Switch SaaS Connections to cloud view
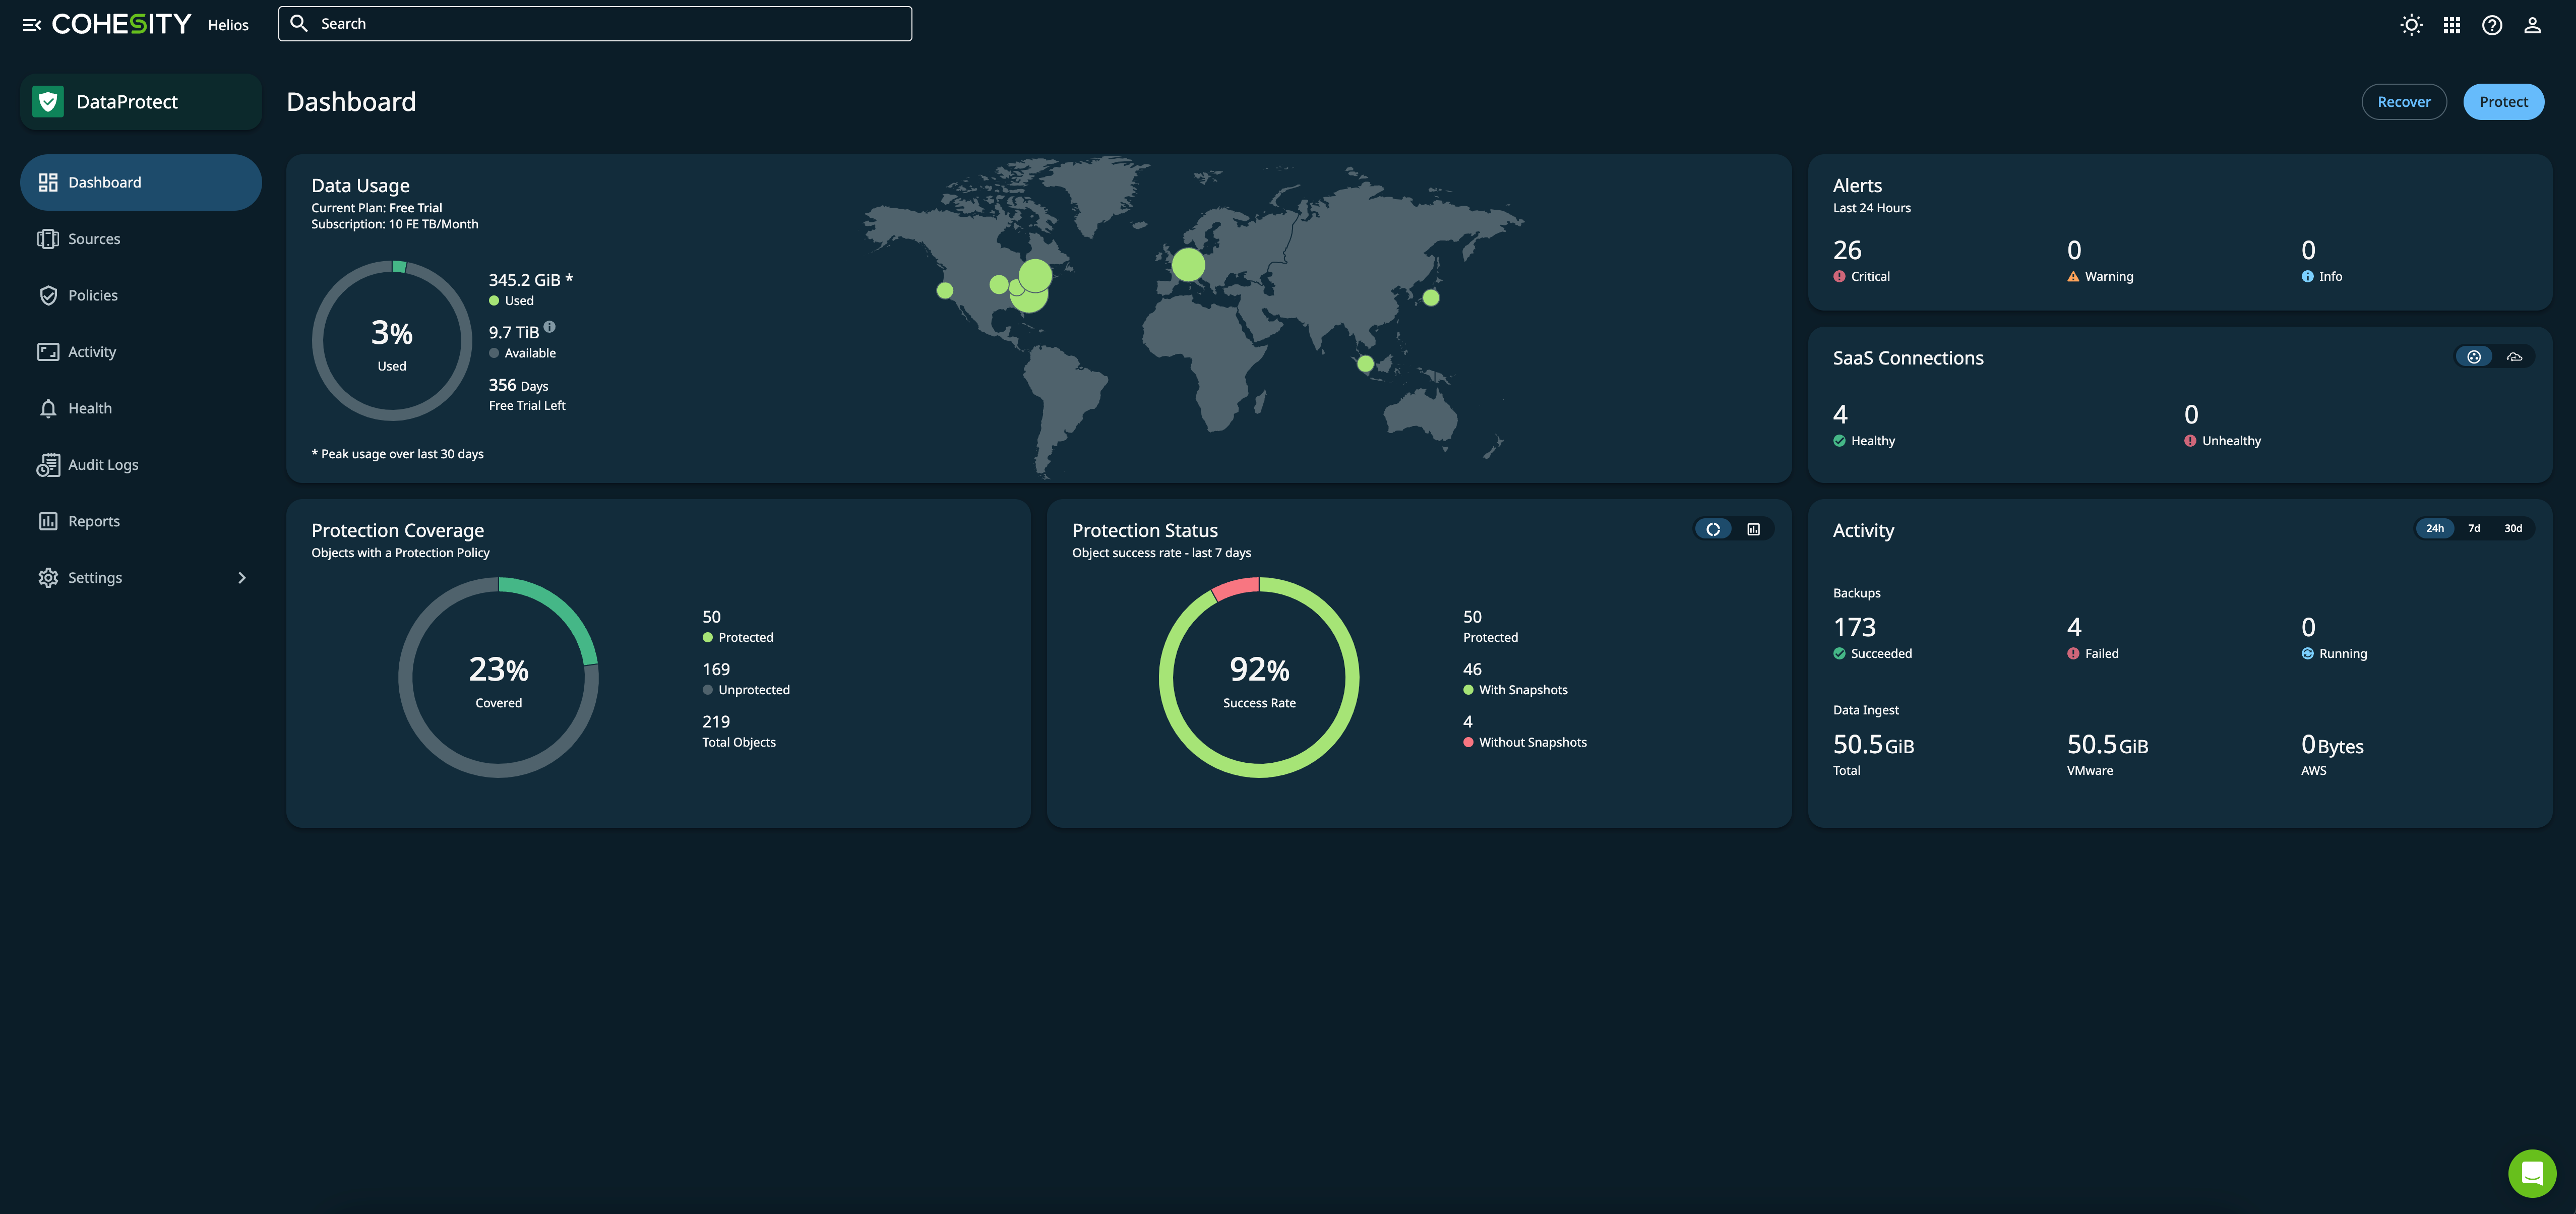The image size is (2576, 1214). (x=2514, y=356)
